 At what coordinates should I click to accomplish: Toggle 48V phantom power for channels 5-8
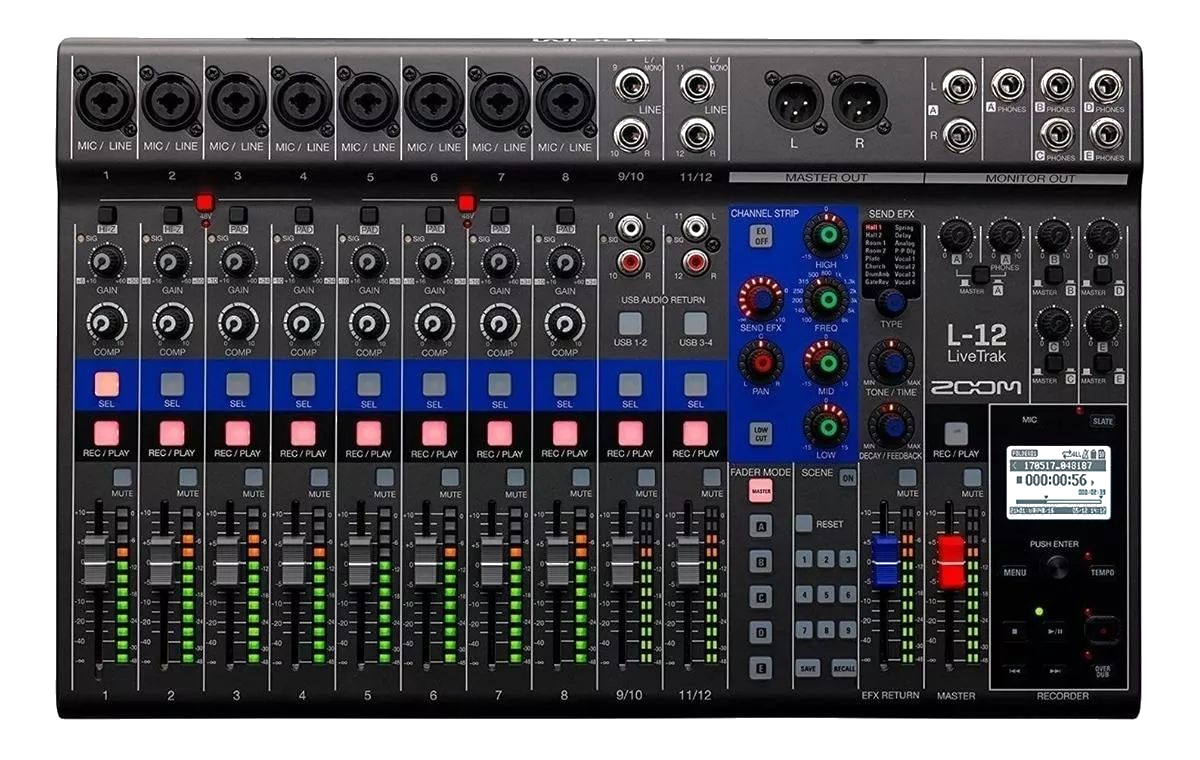[x=466, y=202]
